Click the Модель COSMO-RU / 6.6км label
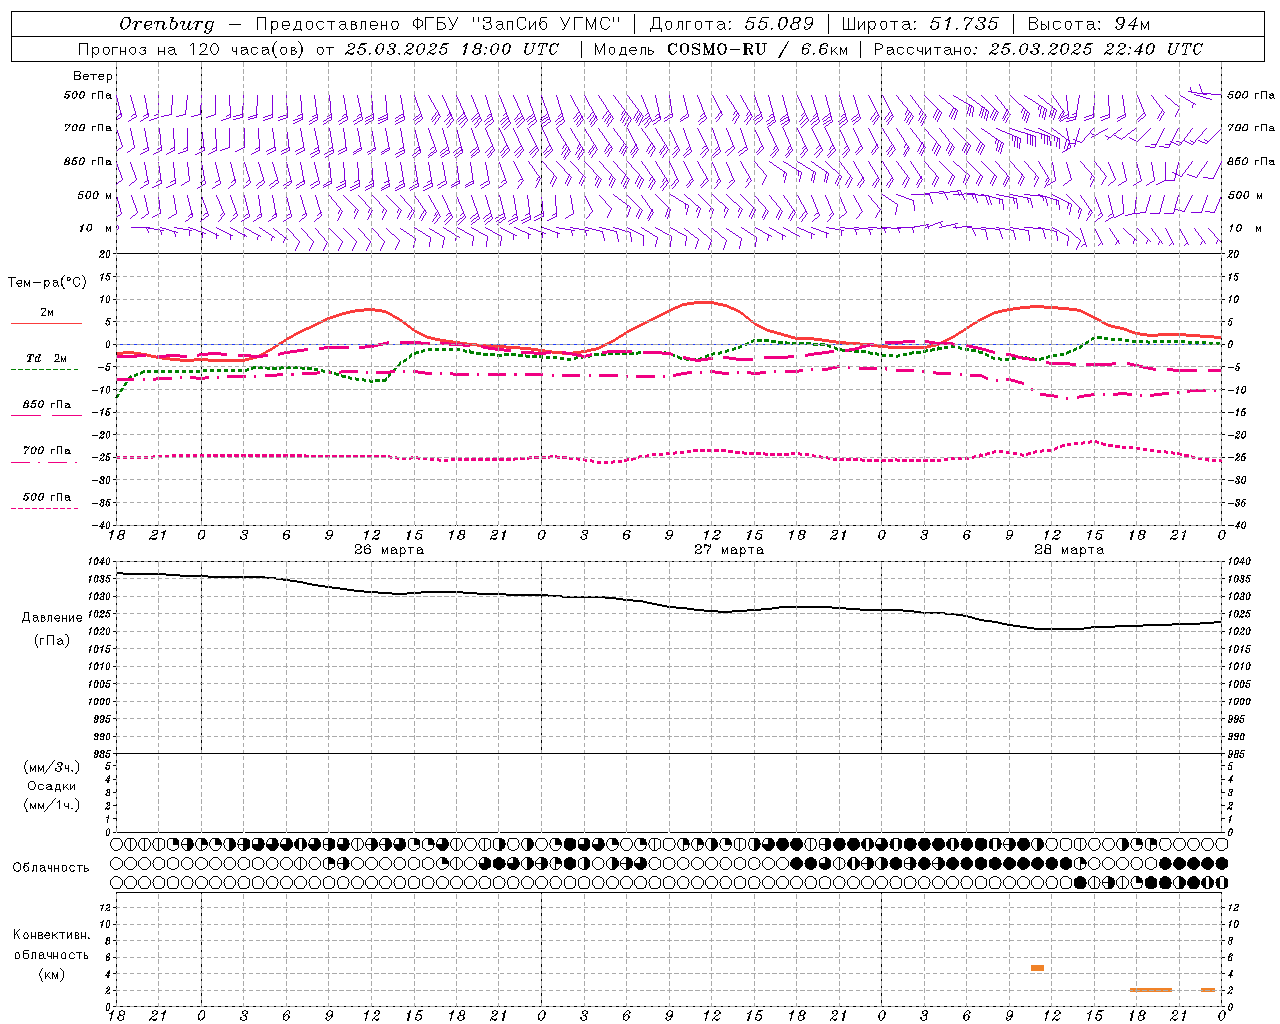The height and width of the screenshot is (1024, 1280). coord(720,49)
